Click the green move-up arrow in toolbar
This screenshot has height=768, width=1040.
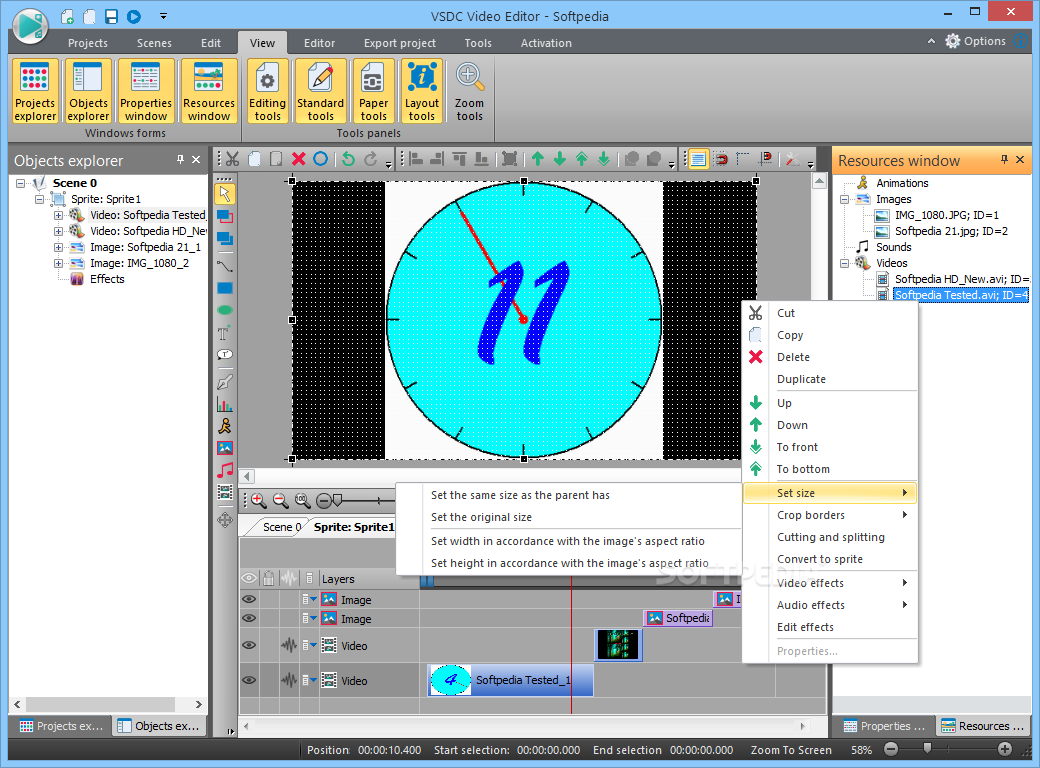pos(537,159)
